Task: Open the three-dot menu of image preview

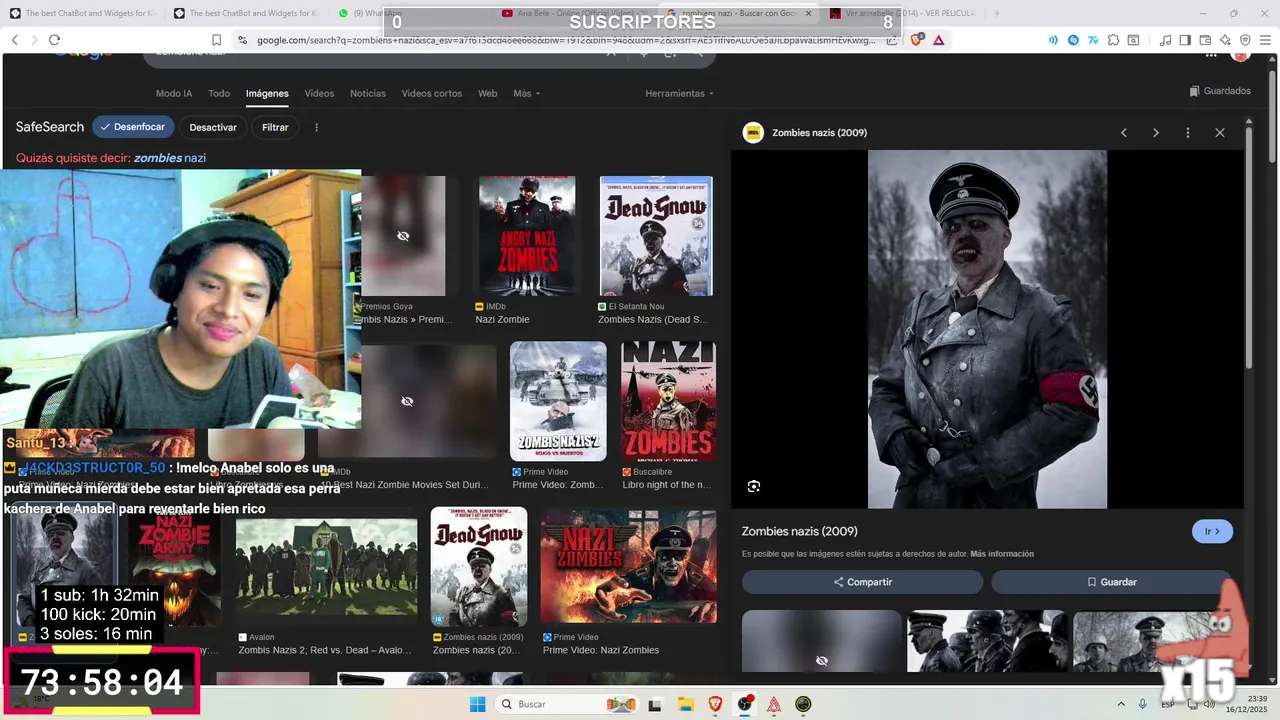Action: click(1188, 133)
